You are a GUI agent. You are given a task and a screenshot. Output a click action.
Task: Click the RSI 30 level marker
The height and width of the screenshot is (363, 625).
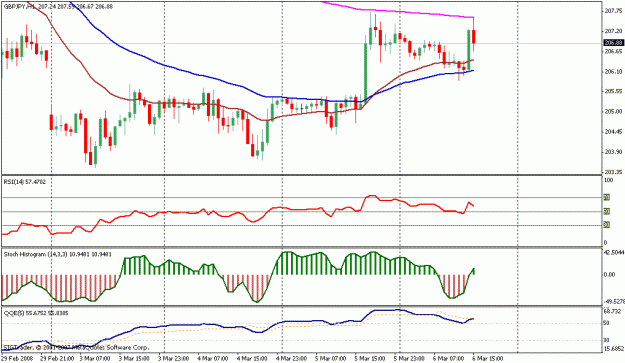pos(607,226)
